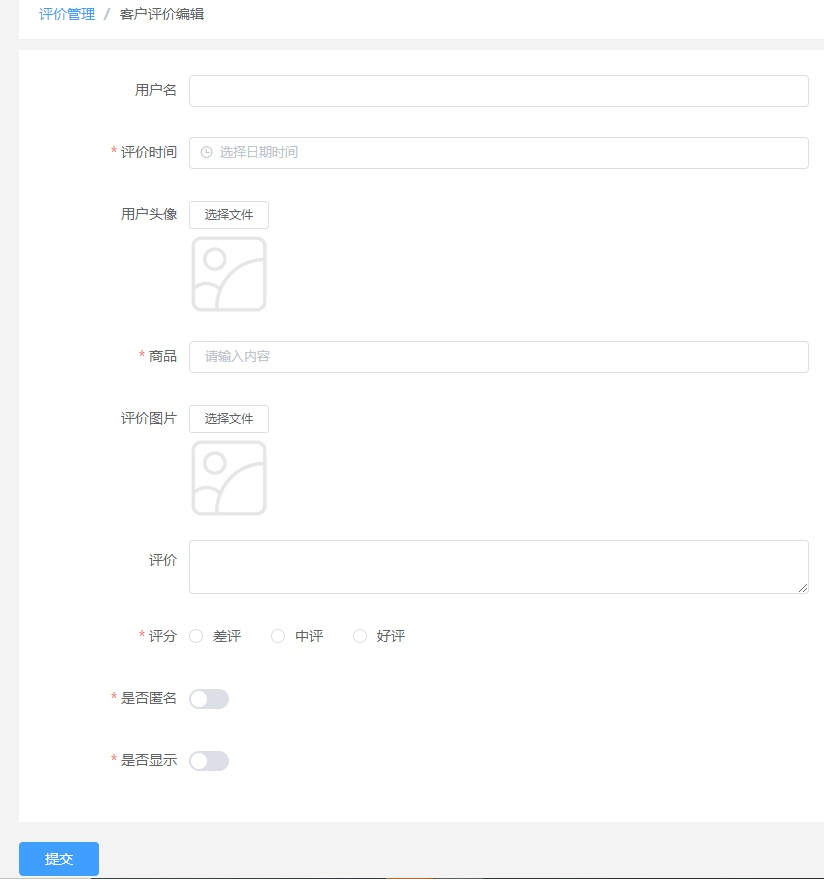Focus the 商品 input field
This screenshot has width=825, height=880.
click(x=498, y=357)
